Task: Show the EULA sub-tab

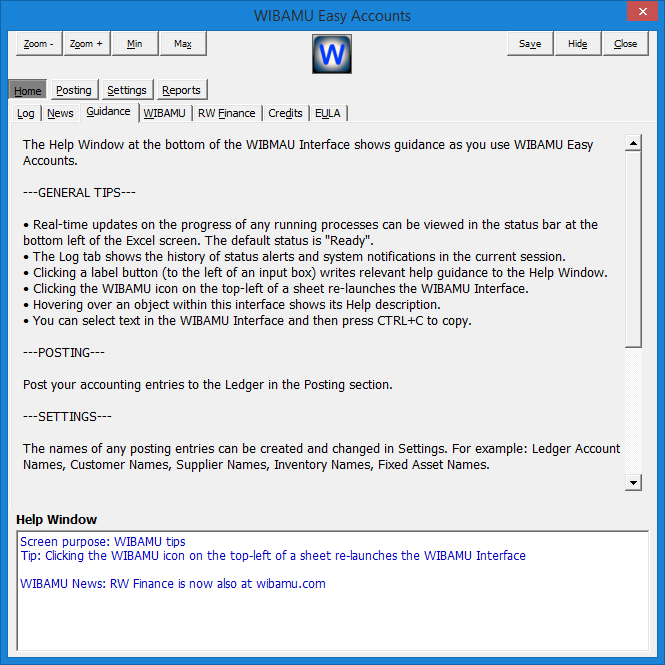Action: coord(328,113)
